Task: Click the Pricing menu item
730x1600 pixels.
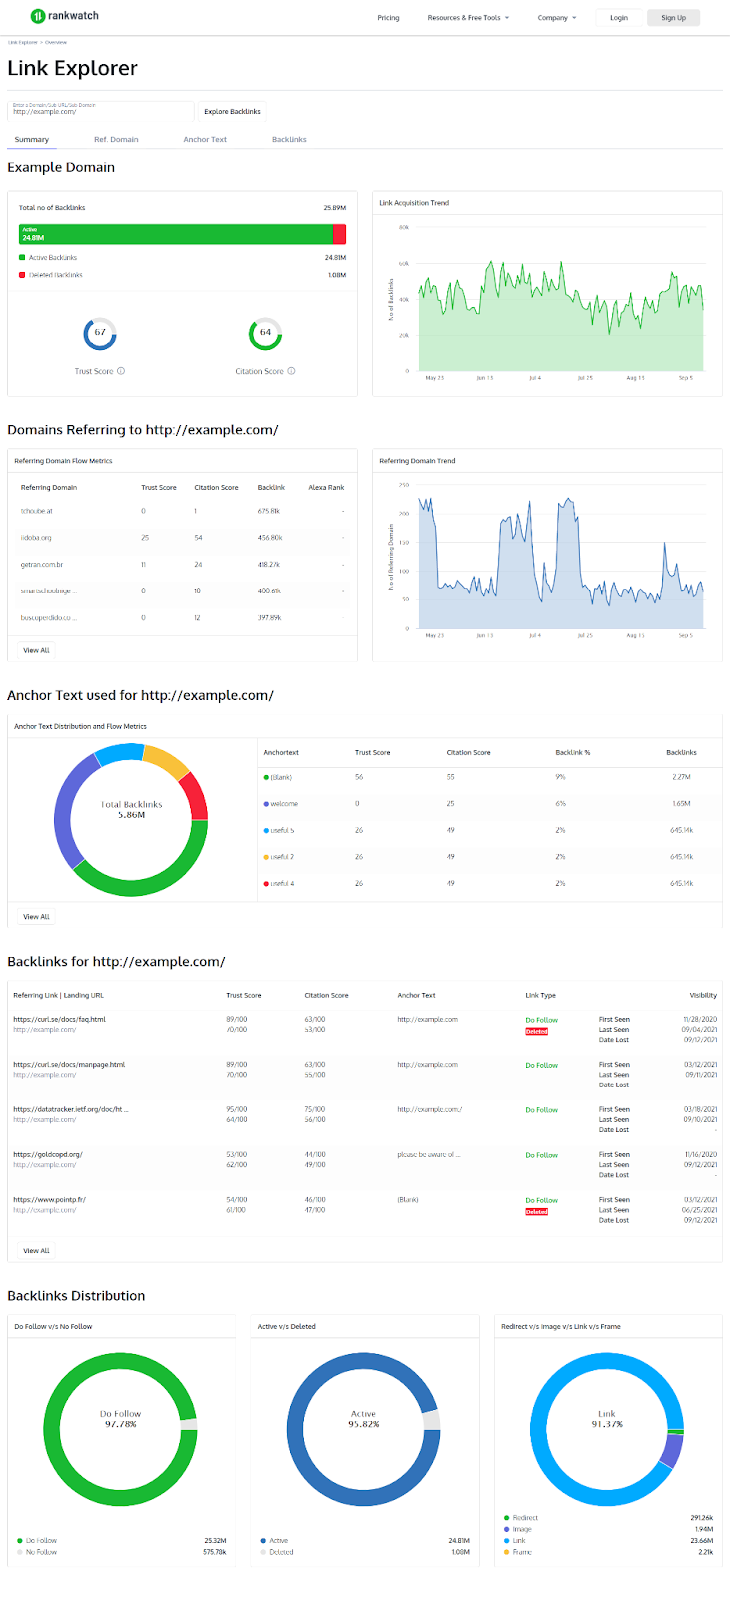Action: 388,18
